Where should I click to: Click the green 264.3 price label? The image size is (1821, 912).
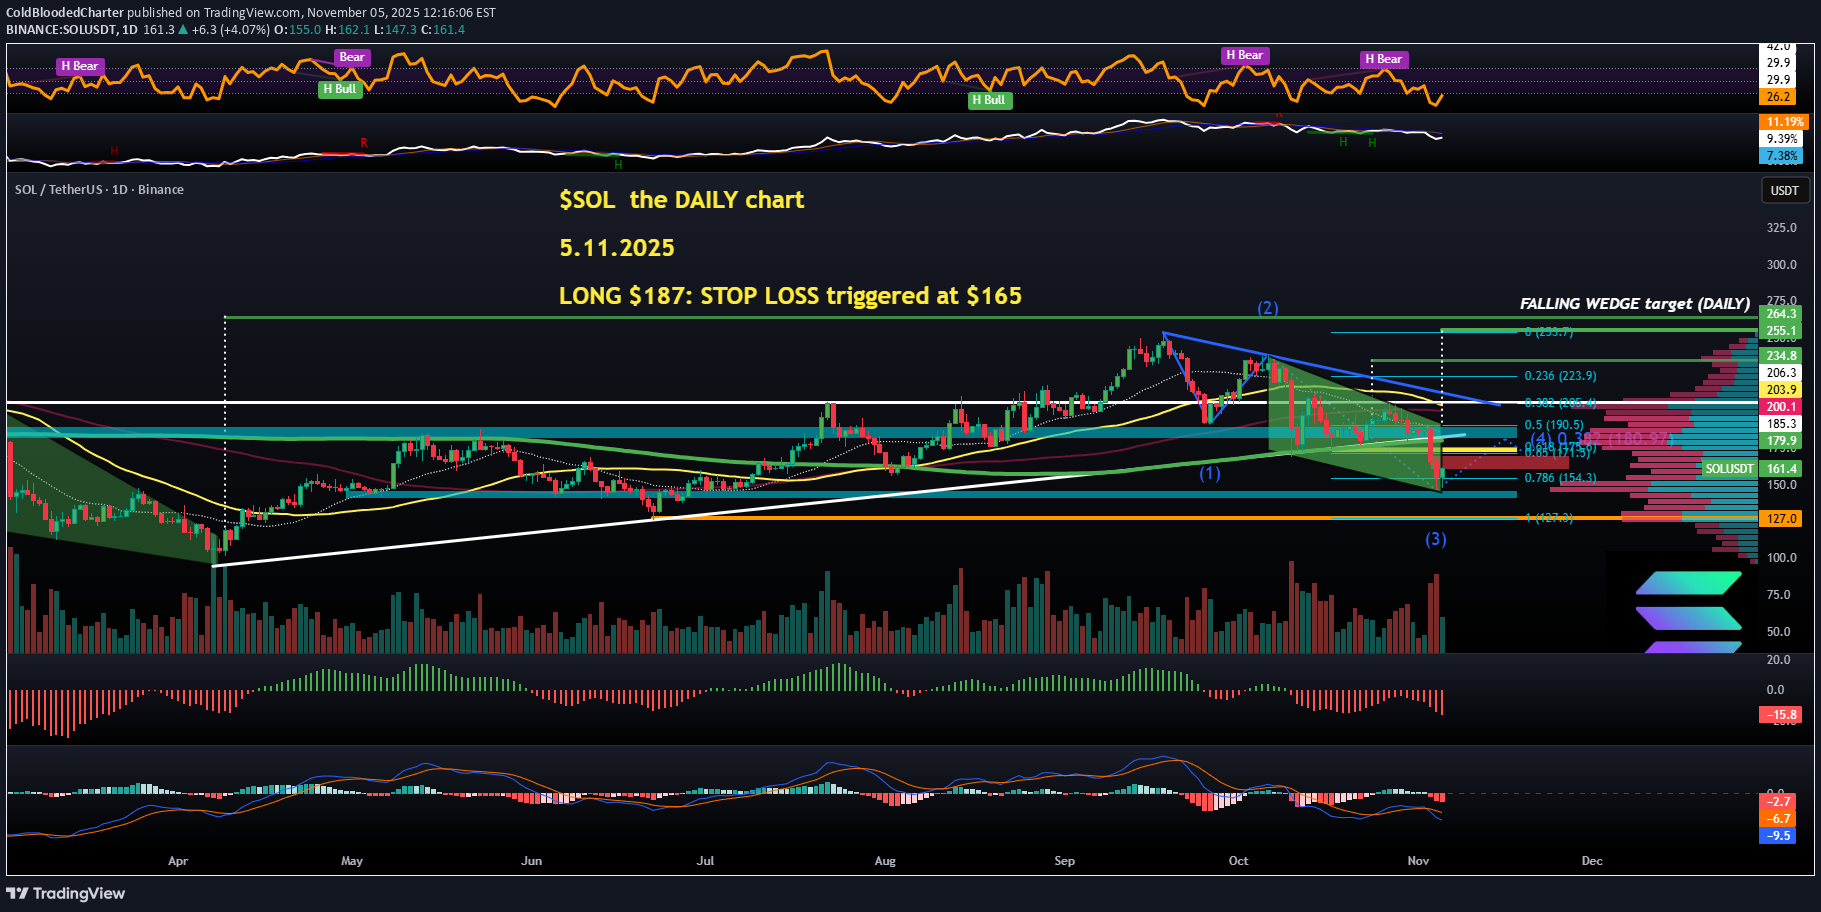1780,314
